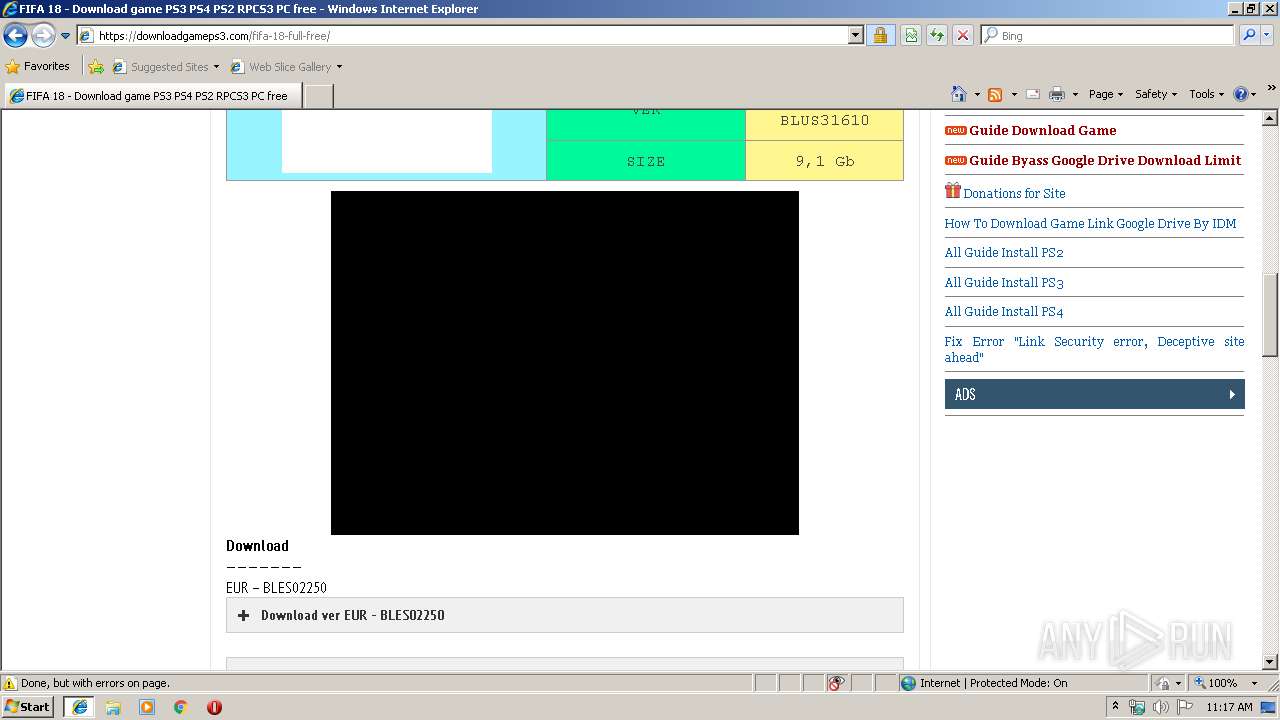Click the 11:17 AM system clock
Viewport: 1280px width, 720px height.
[x=1229, y=707]
